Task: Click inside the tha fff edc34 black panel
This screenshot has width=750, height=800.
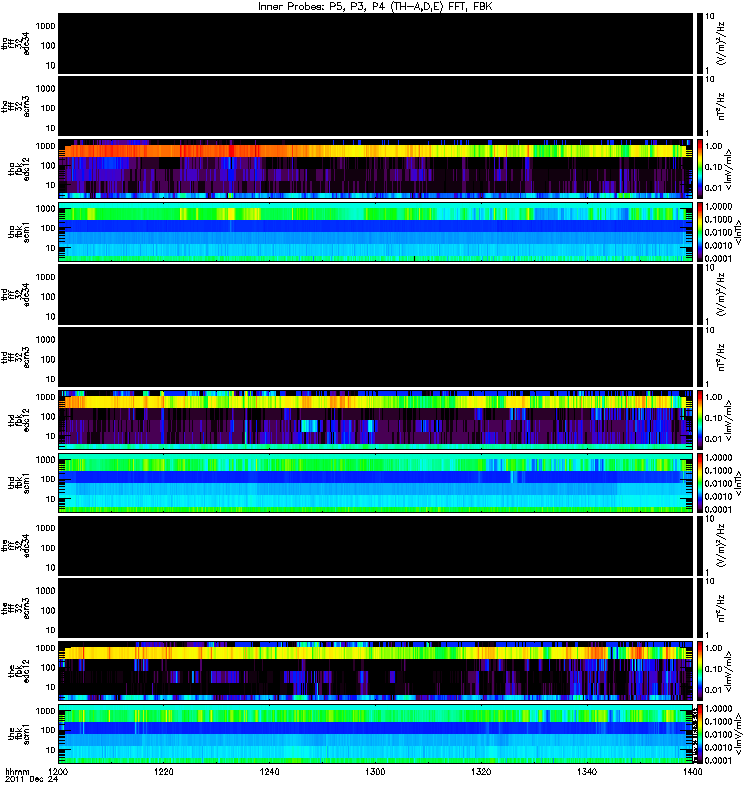Action: (376, 43)
